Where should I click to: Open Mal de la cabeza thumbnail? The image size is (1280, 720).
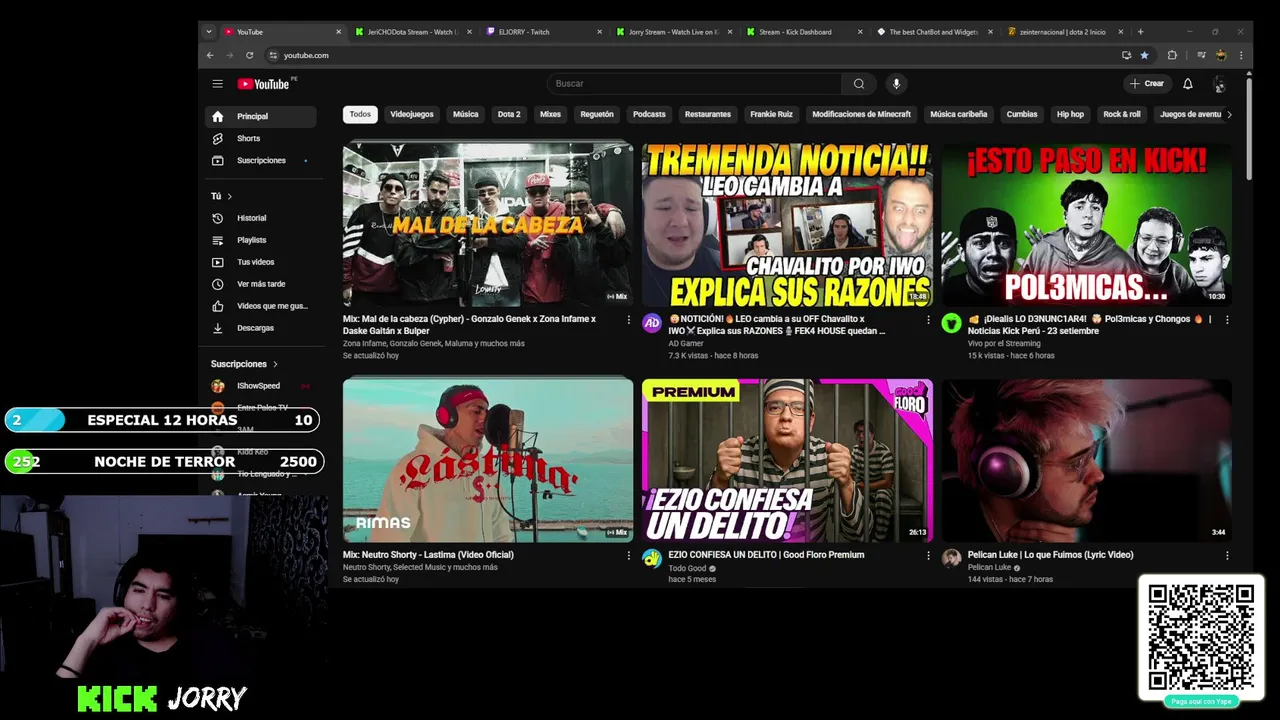488,225
